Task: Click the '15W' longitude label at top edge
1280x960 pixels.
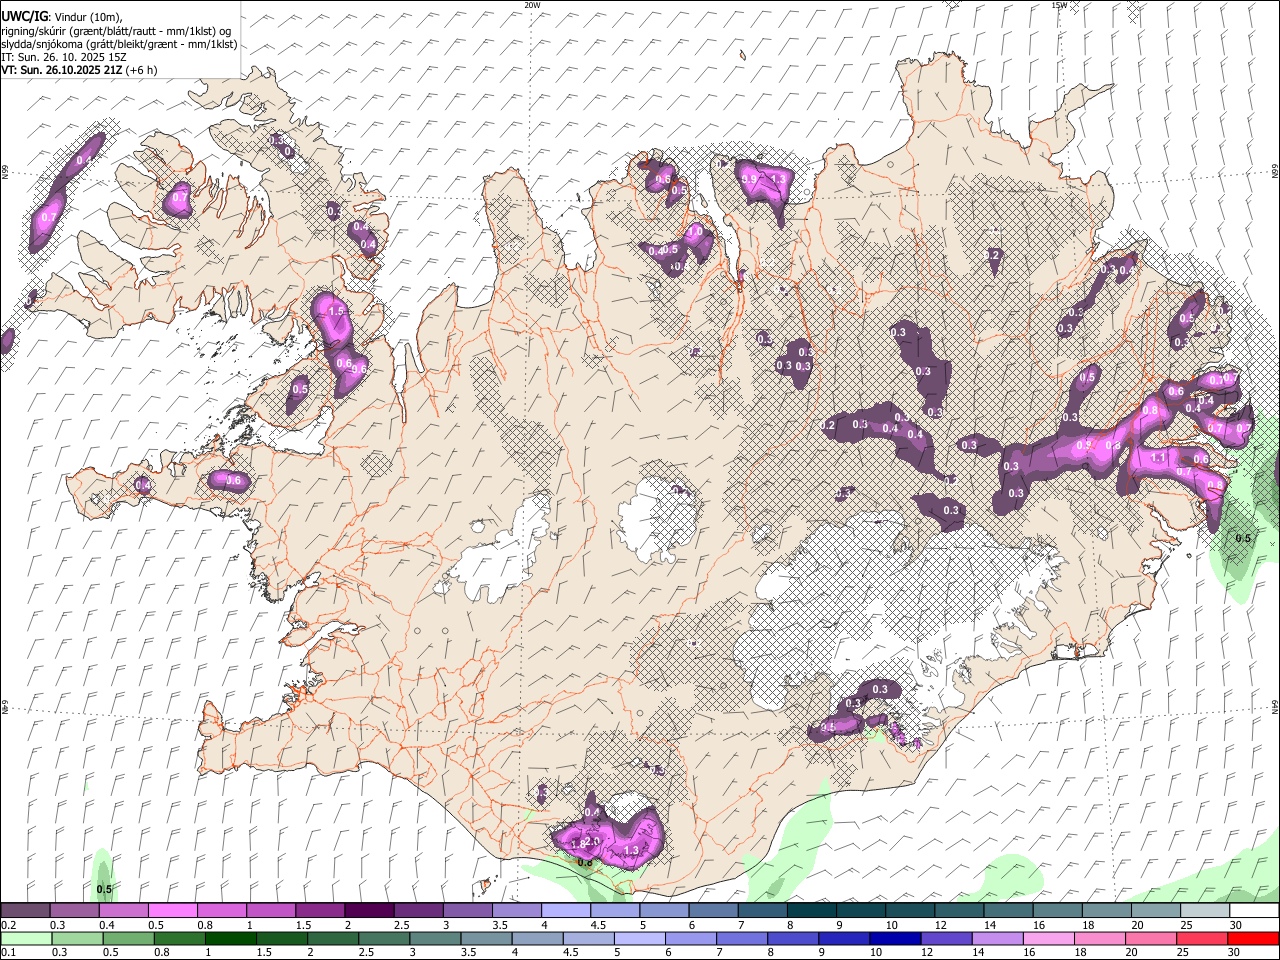Action: pyautogui.click(x=1059, y=5)
